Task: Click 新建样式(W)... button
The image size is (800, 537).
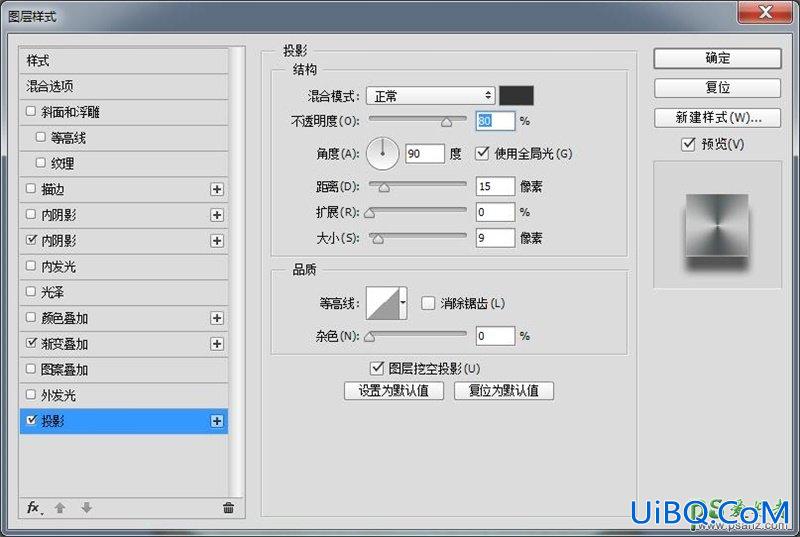Action: [x=717, y=118]
